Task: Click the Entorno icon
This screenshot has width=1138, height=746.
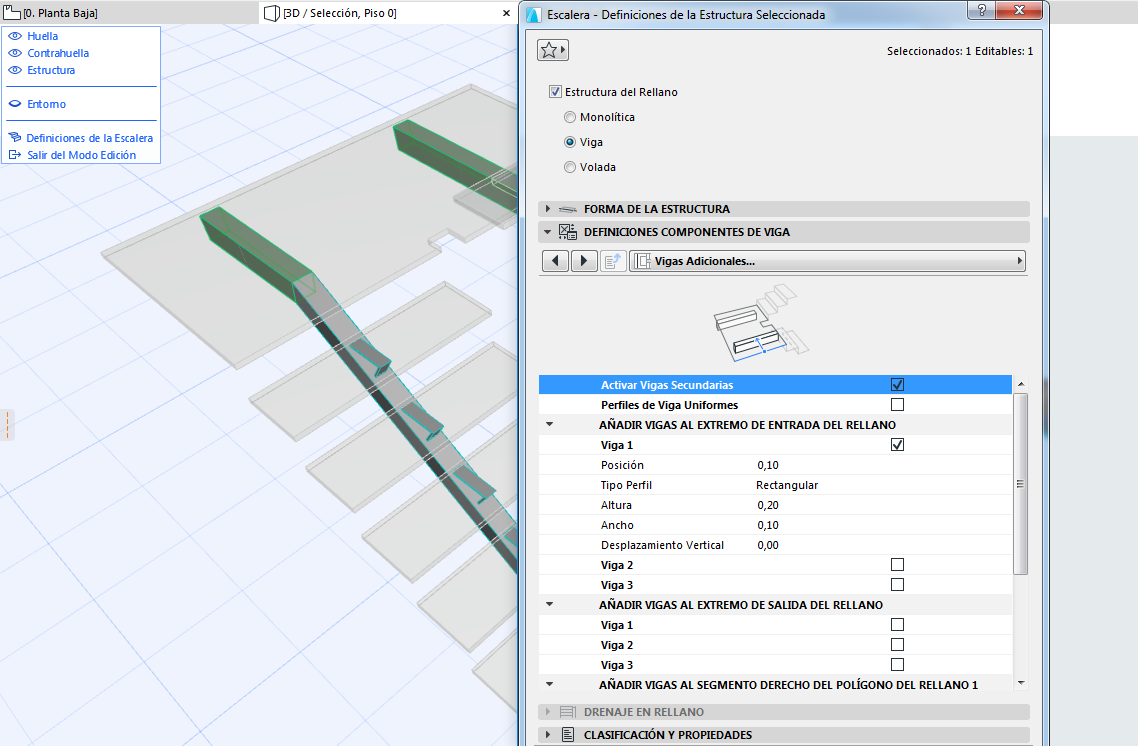Action: [x=15, y=104]
